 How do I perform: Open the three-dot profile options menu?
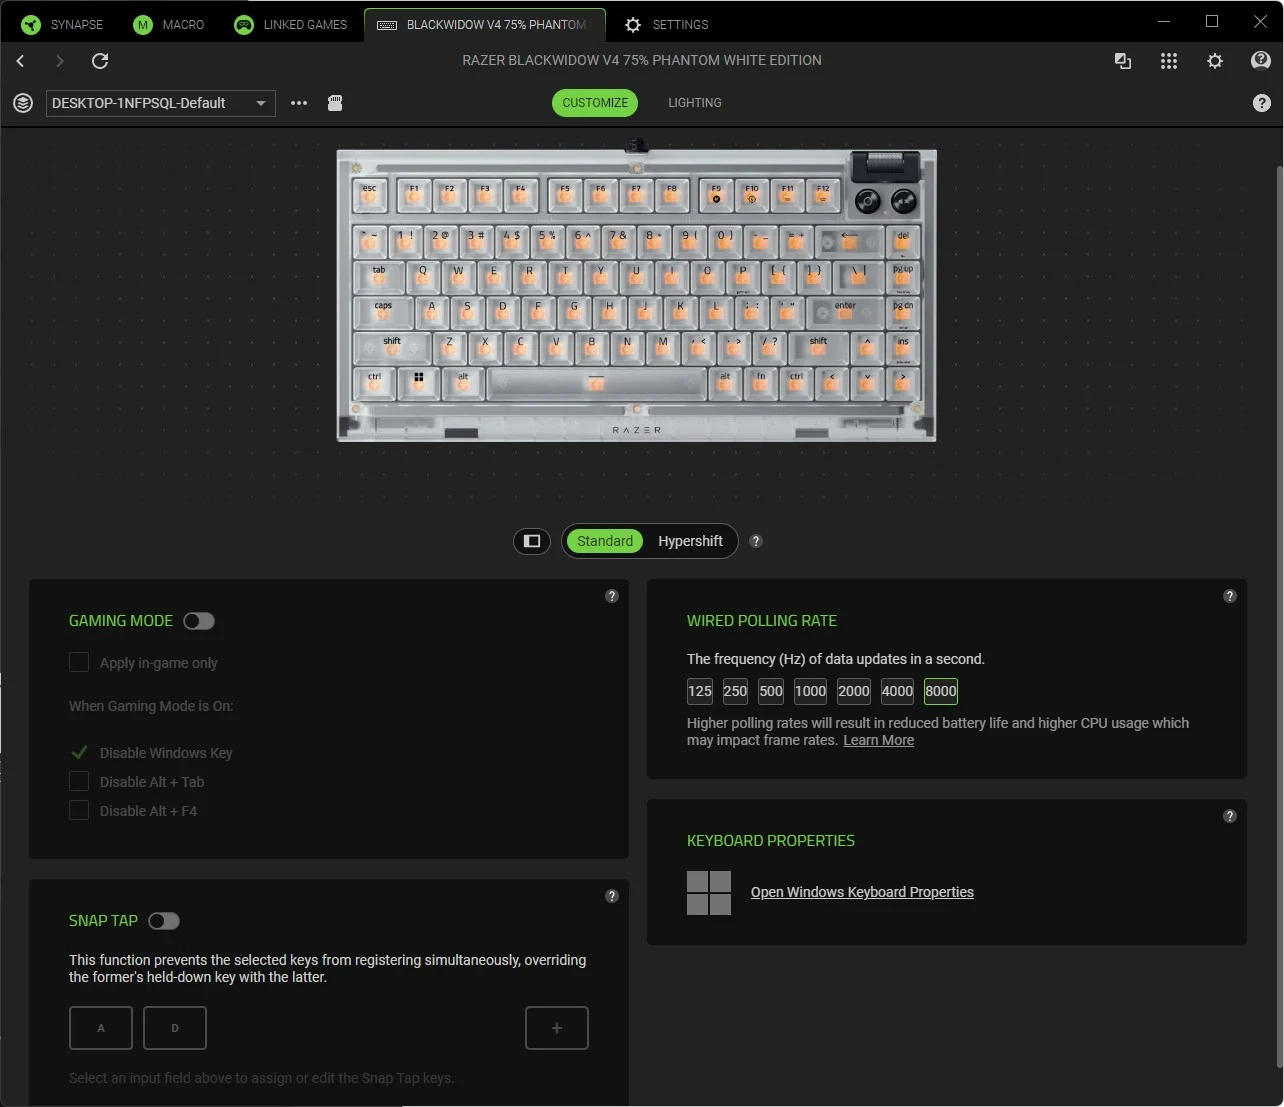pos(299,103)
